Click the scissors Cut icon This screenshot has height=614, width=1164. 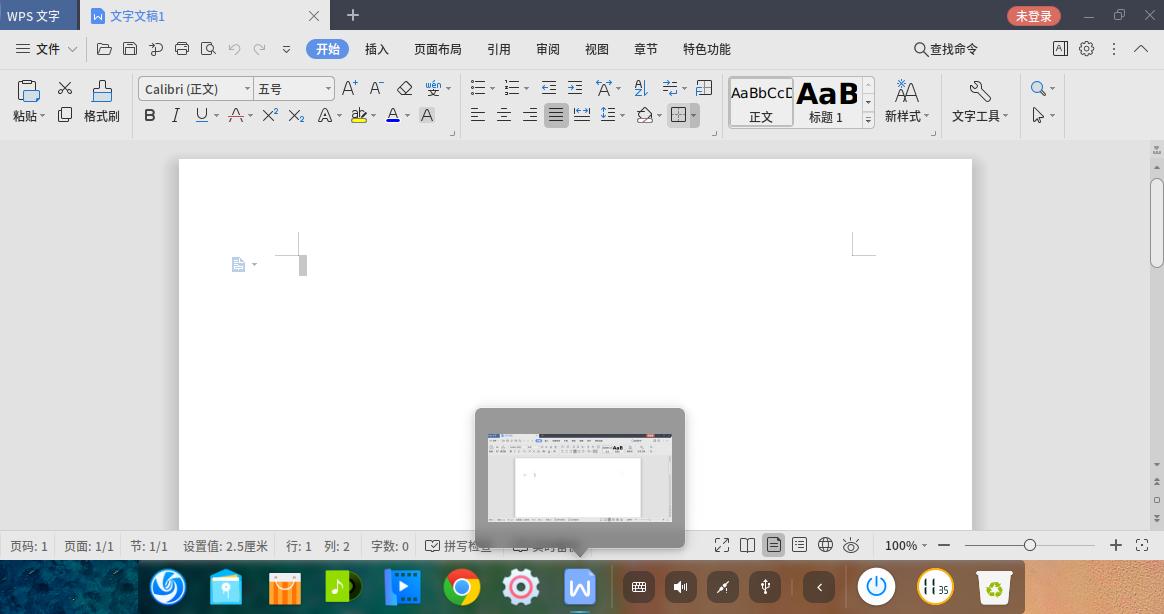tap(65, 88)
